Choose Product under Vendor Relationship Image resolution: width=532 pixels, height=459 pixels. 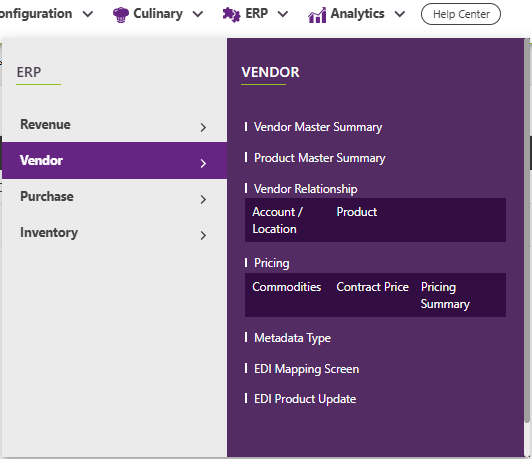click(x=357, y=212)
